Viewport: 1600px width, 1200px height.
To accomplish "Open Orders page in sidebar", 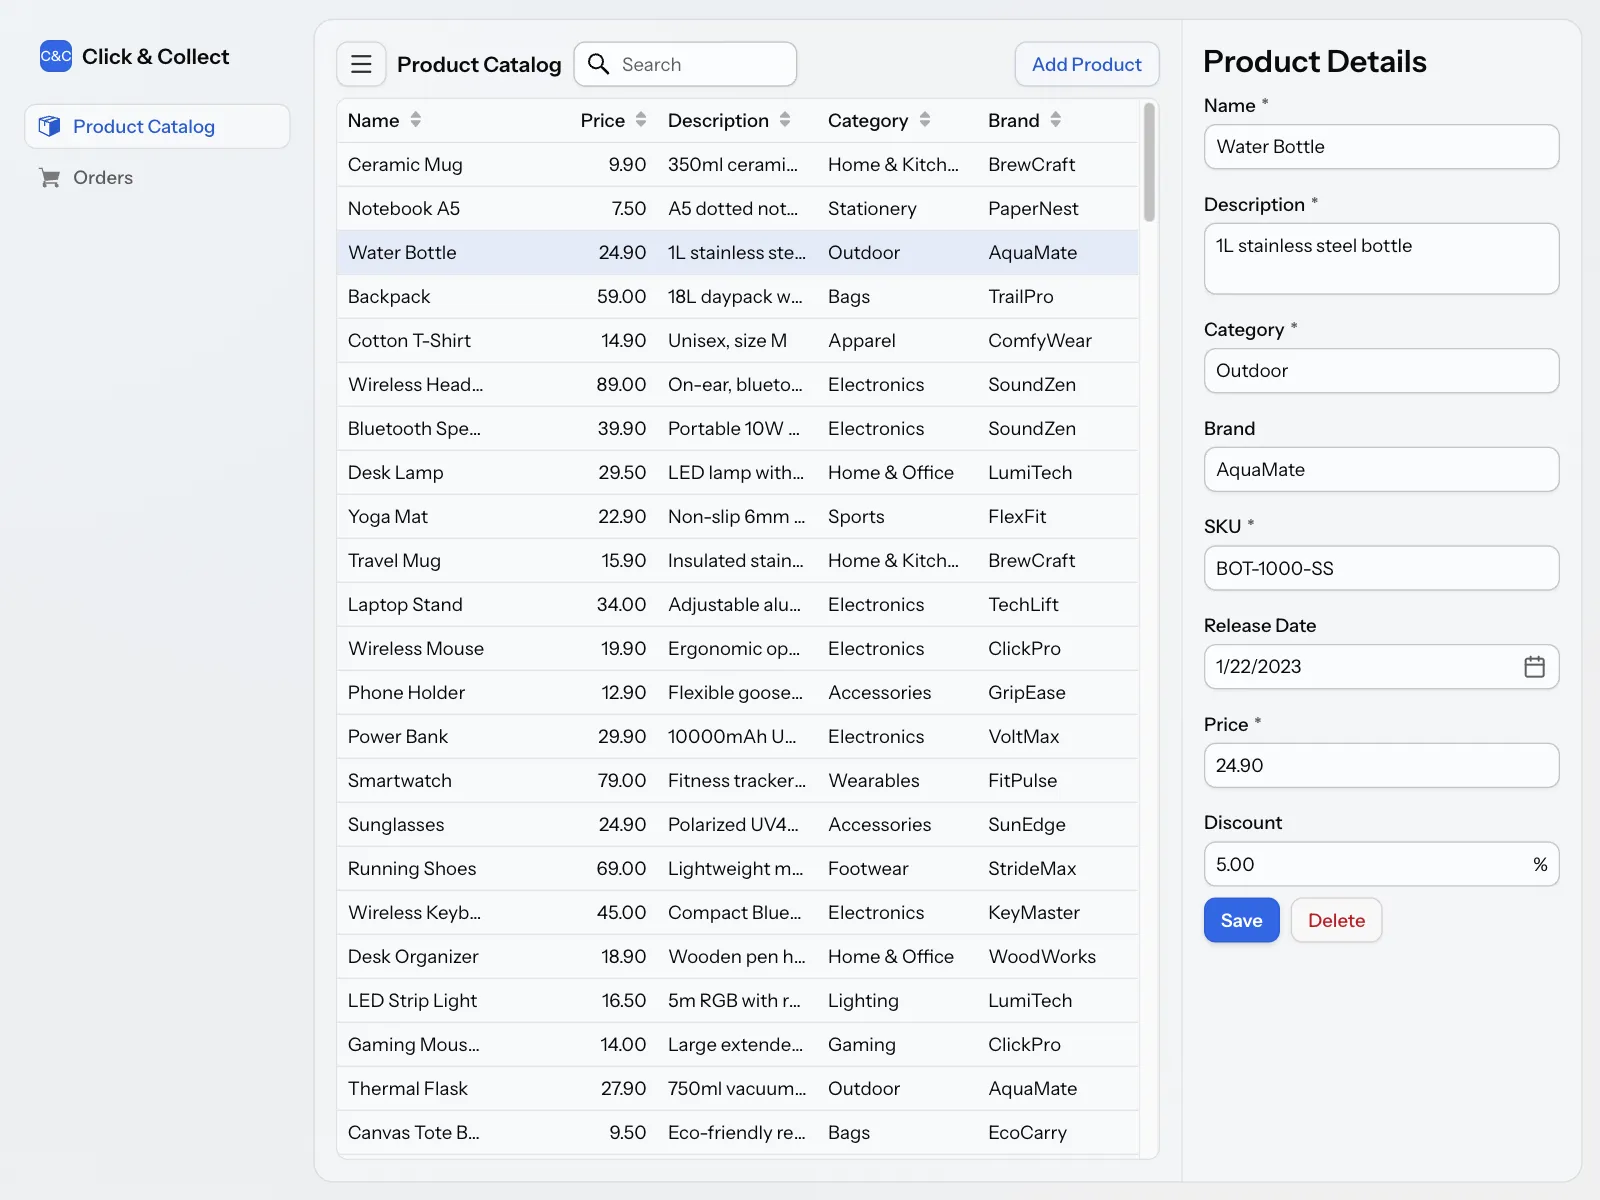I will click(x=157, y=178).
